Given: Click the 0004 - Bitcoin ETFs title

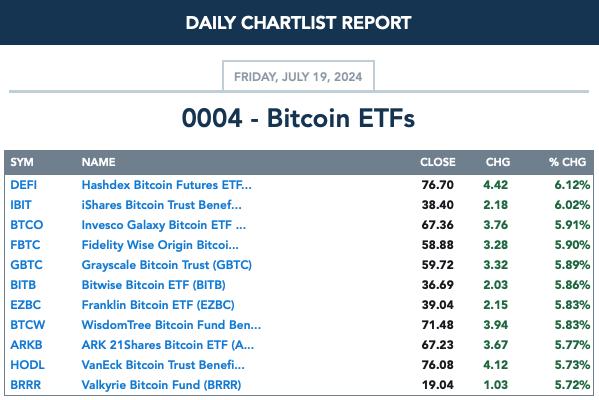Looking at the screenshot, I should pos(298,118).
